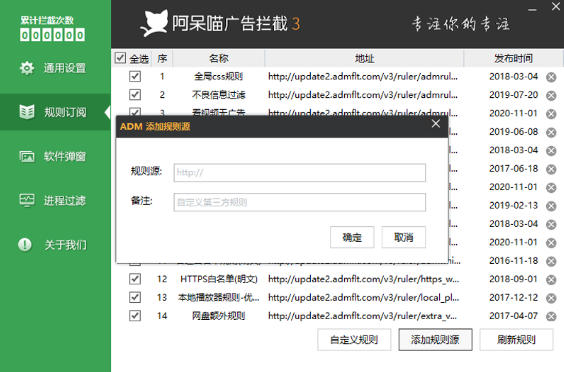This screenshot has height=372, width=564.
Task: Cancel the dialog with 取消
Action: coord(404,237)
